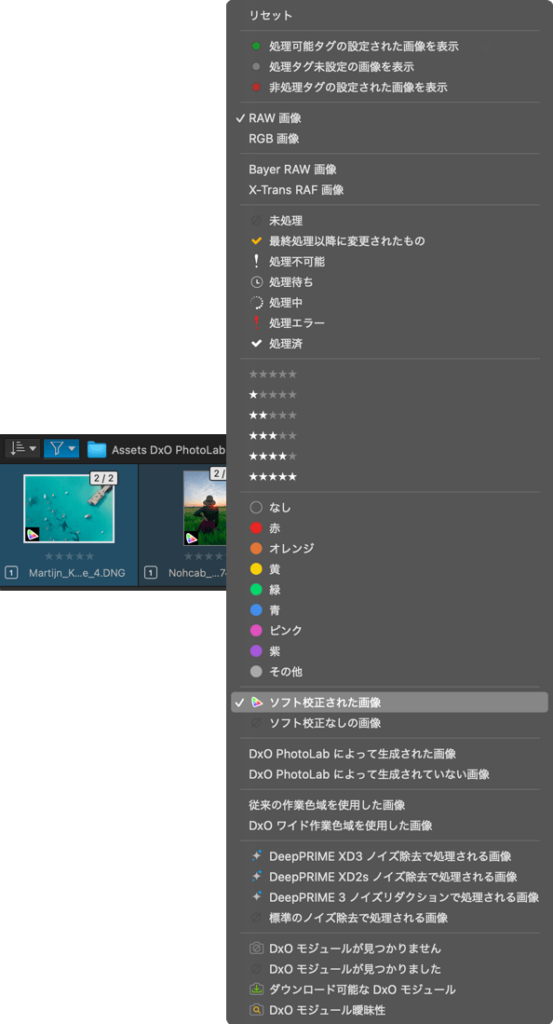Click virtual copy number beside Nohcab name
The height and width of the screenshot is (1024, 553).
point(151,573)
